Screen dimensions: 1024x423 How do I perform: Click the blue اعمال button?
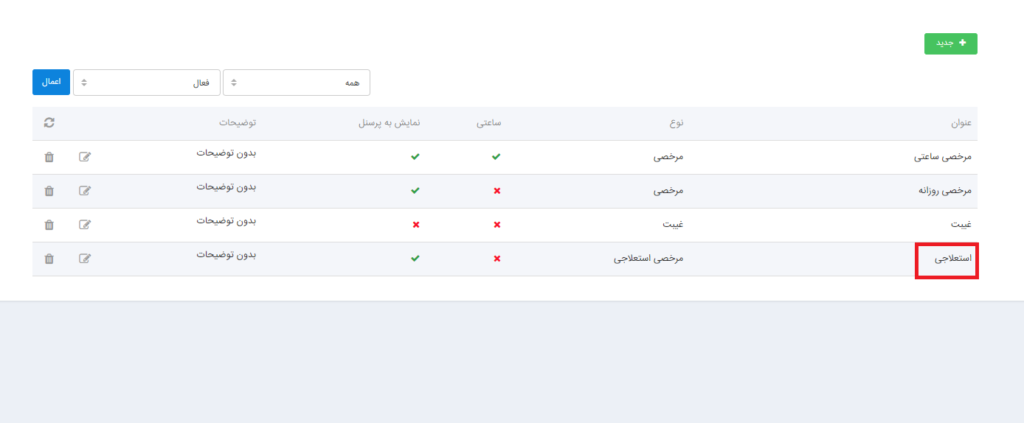tap(51, 82)
